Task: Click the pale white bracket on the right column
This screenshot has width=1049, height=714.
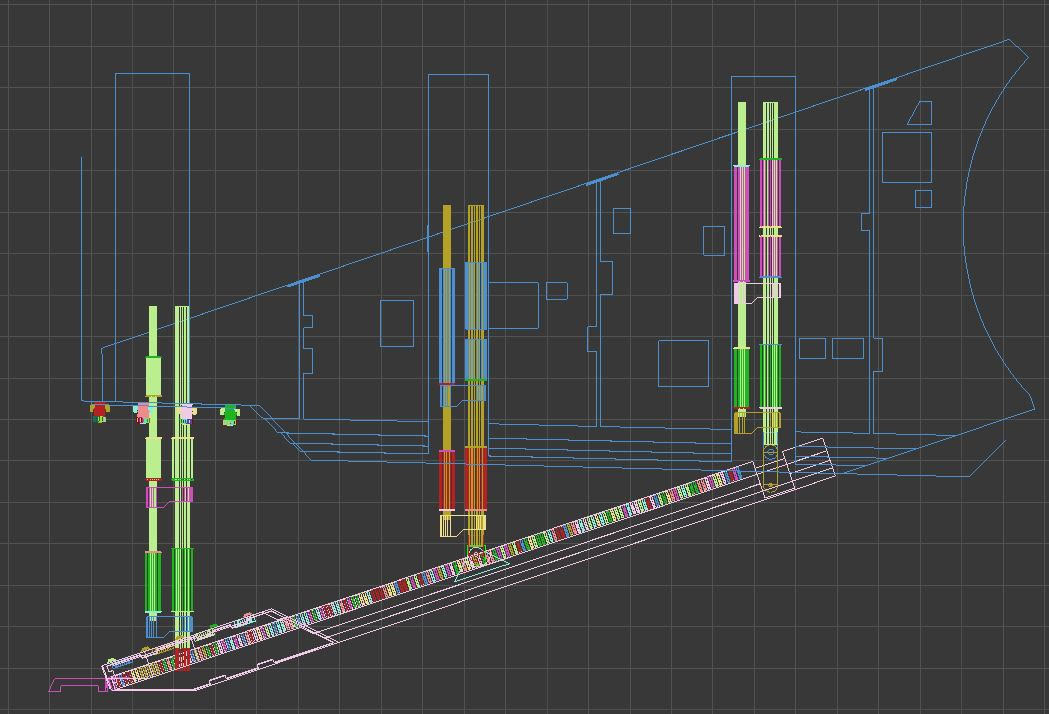Action: click(x=741, y=293)
